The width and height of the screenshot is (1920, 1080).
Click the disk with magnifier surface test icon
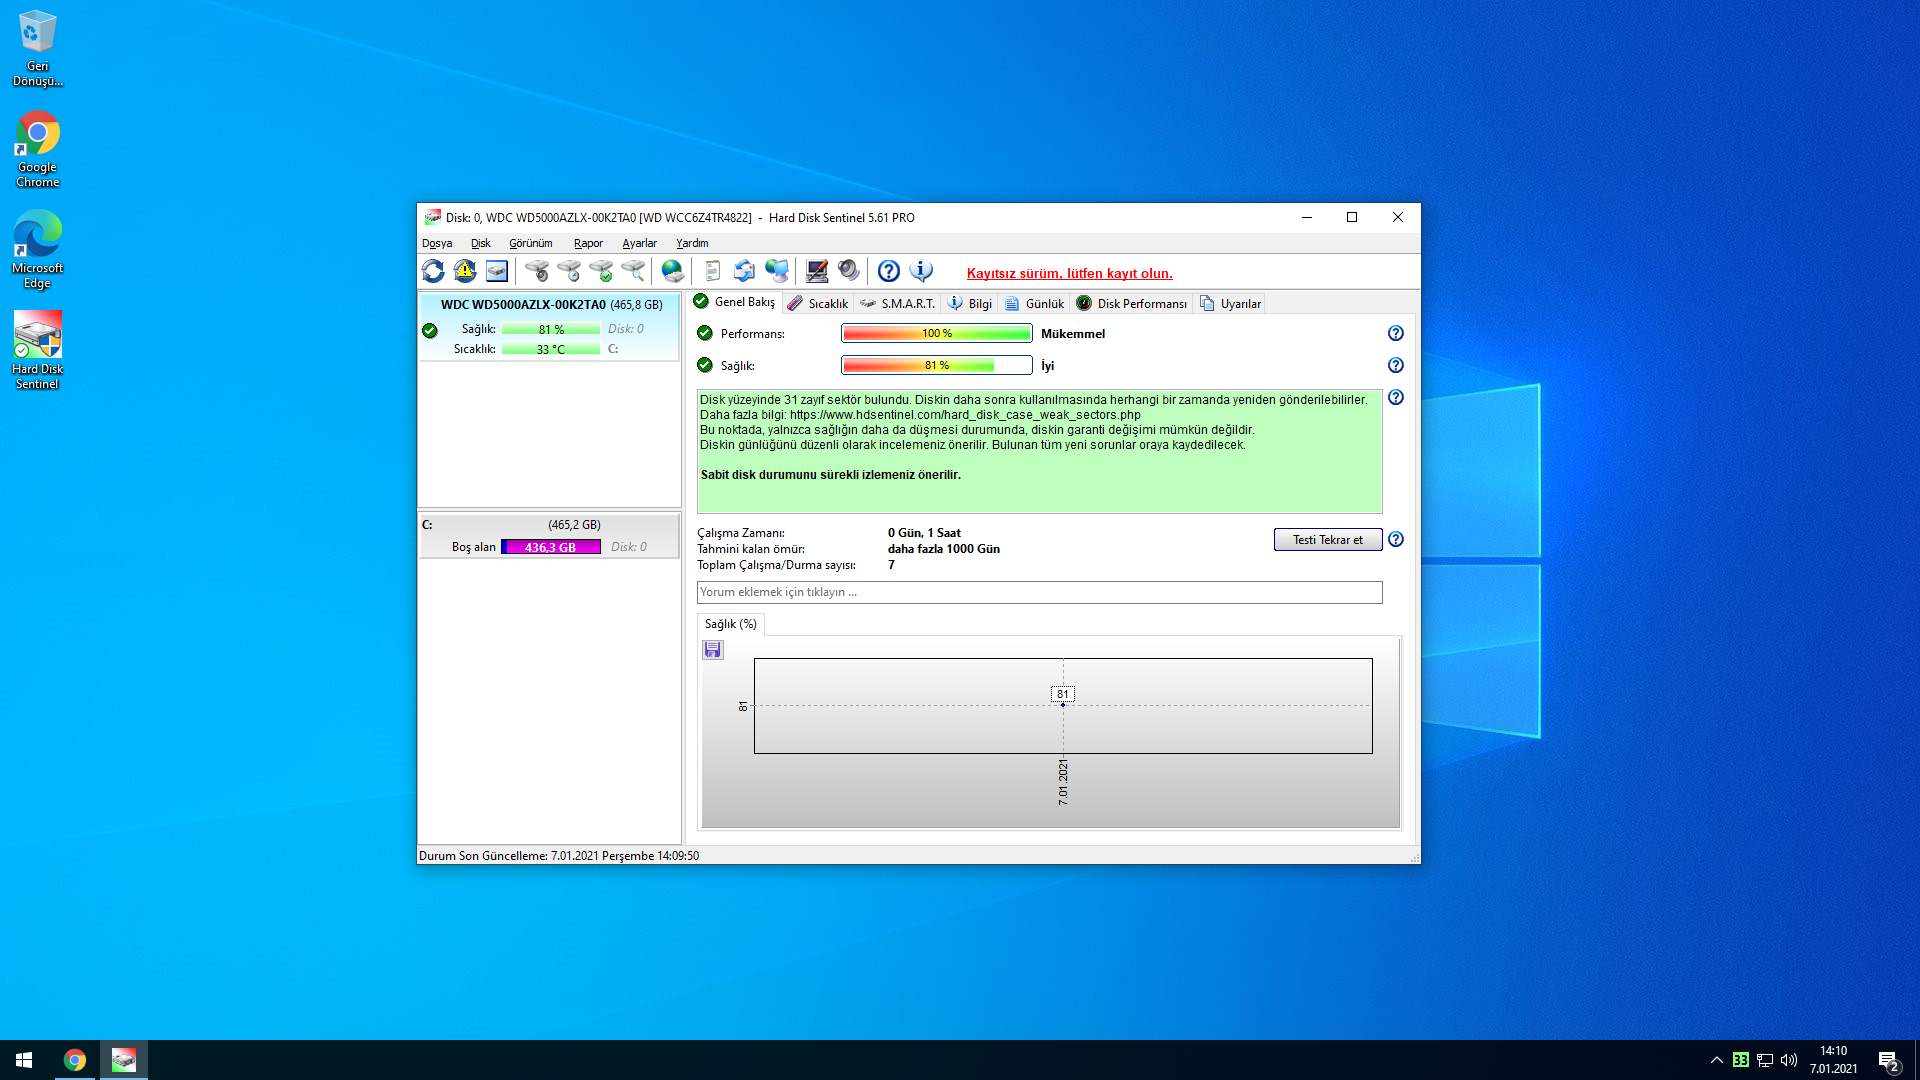pos(633,271)
